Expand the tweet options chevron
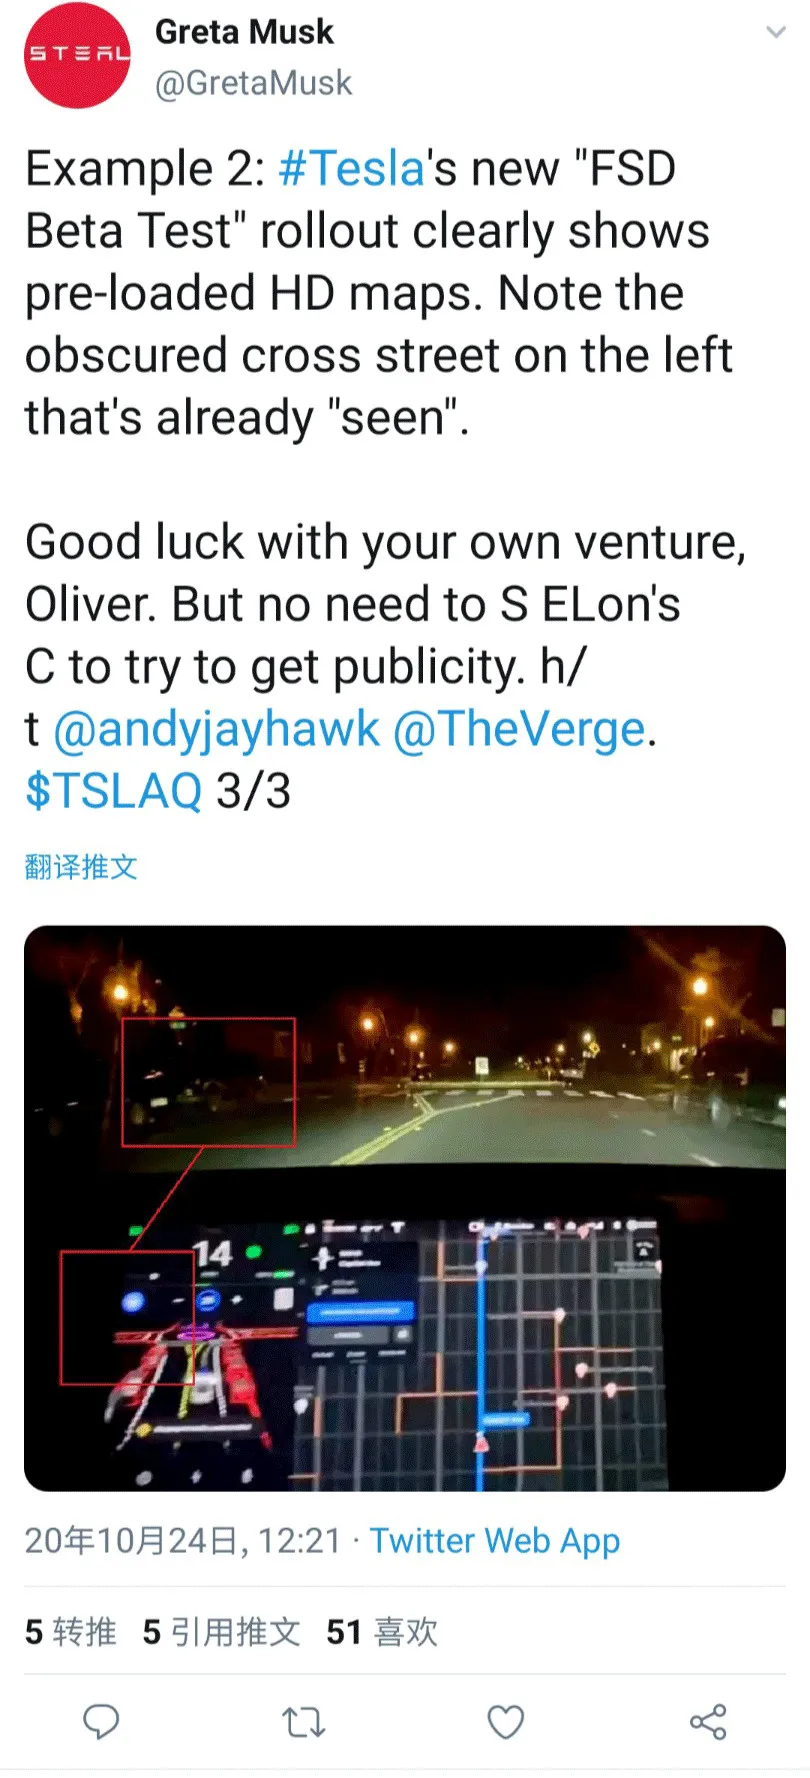Screen dimensions: 810x1778 [775, 33]
